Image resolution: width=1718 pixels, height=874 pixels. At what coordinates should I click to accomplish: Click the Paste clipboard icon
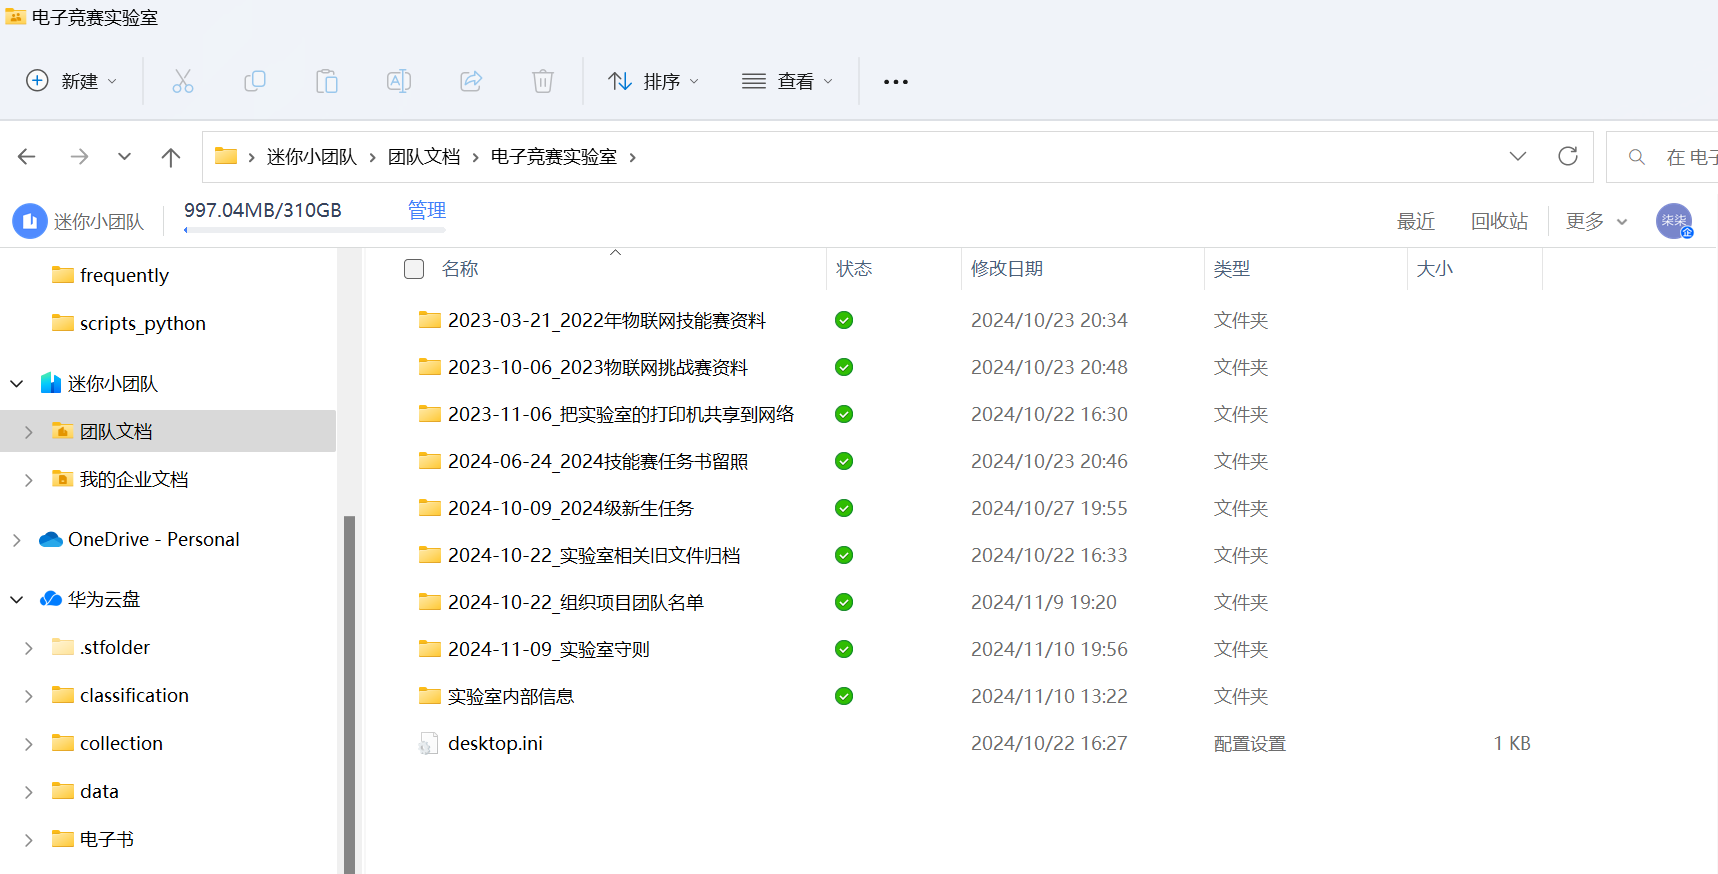[x=327, y=81]
